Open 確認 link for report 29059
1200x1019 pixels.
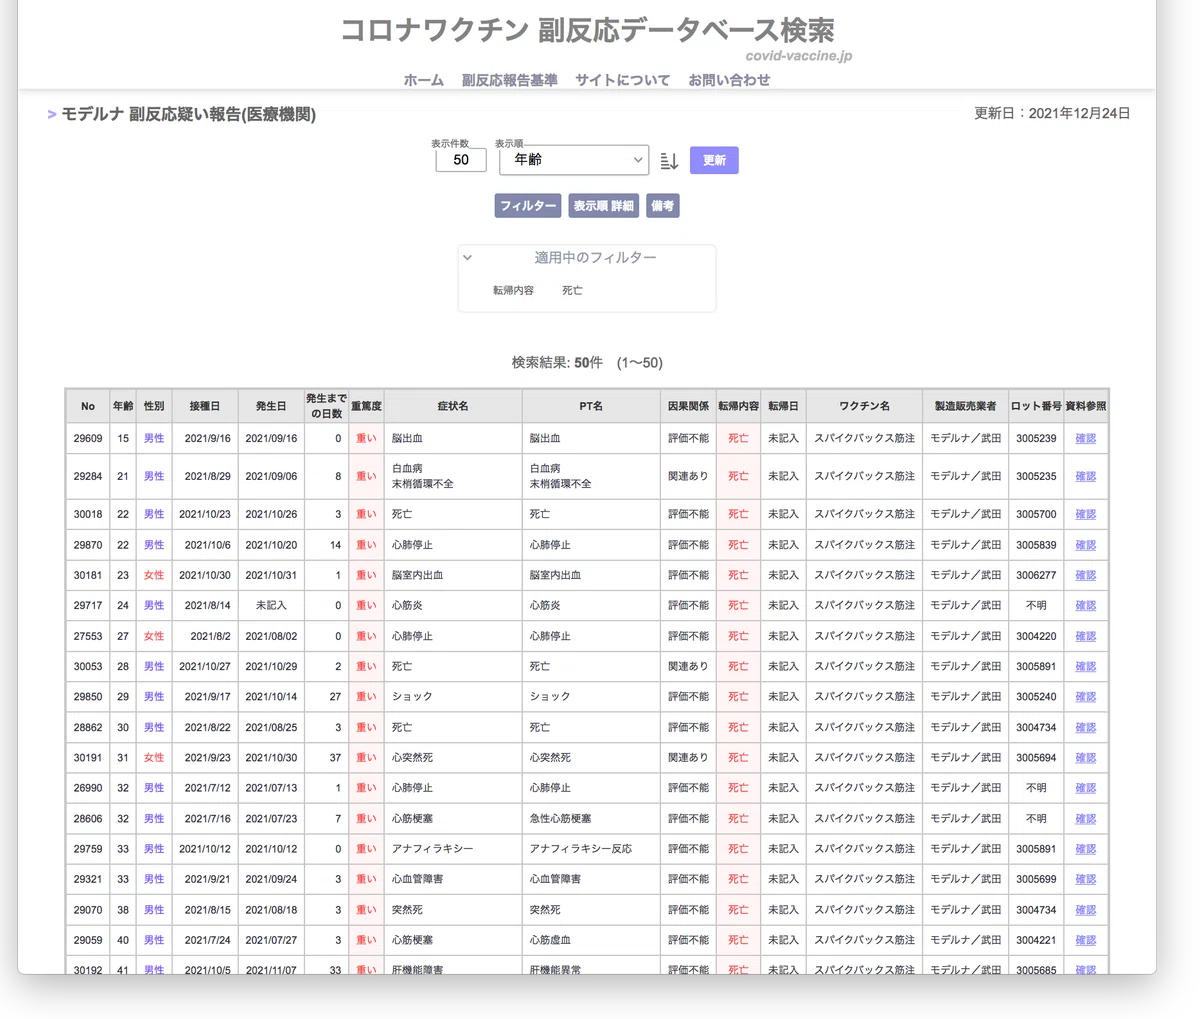pyautogui.click(x=1085, y=940)
